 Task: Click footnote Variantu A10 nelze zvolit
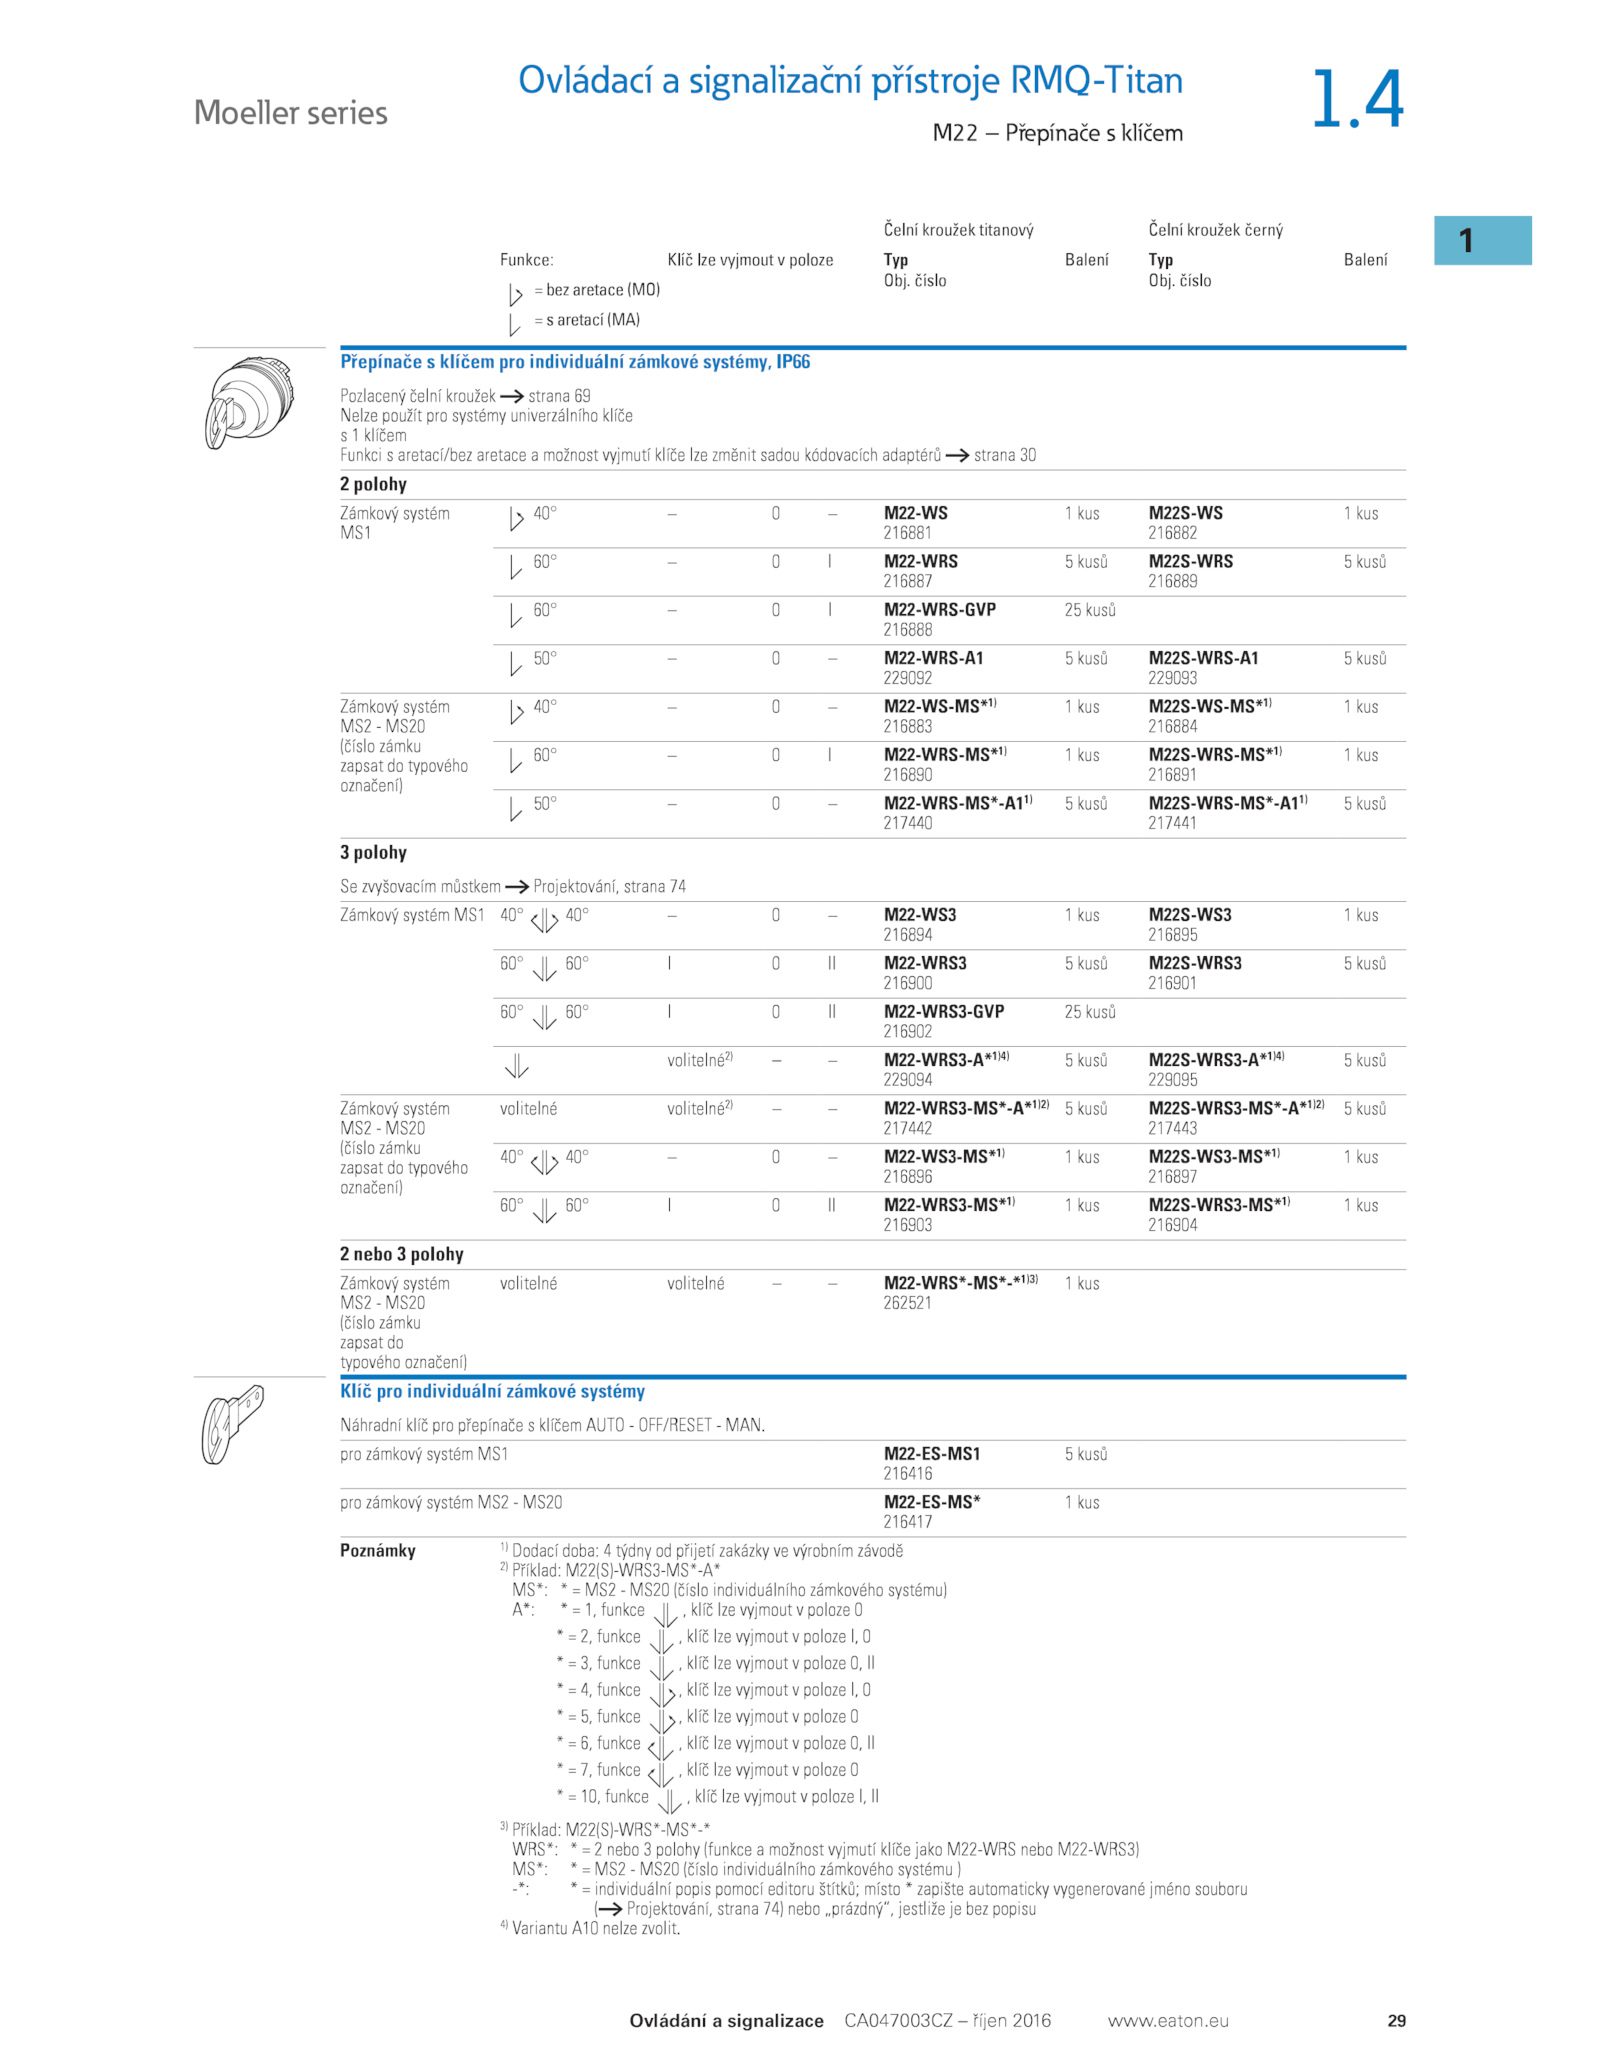tap(596, 1929)
